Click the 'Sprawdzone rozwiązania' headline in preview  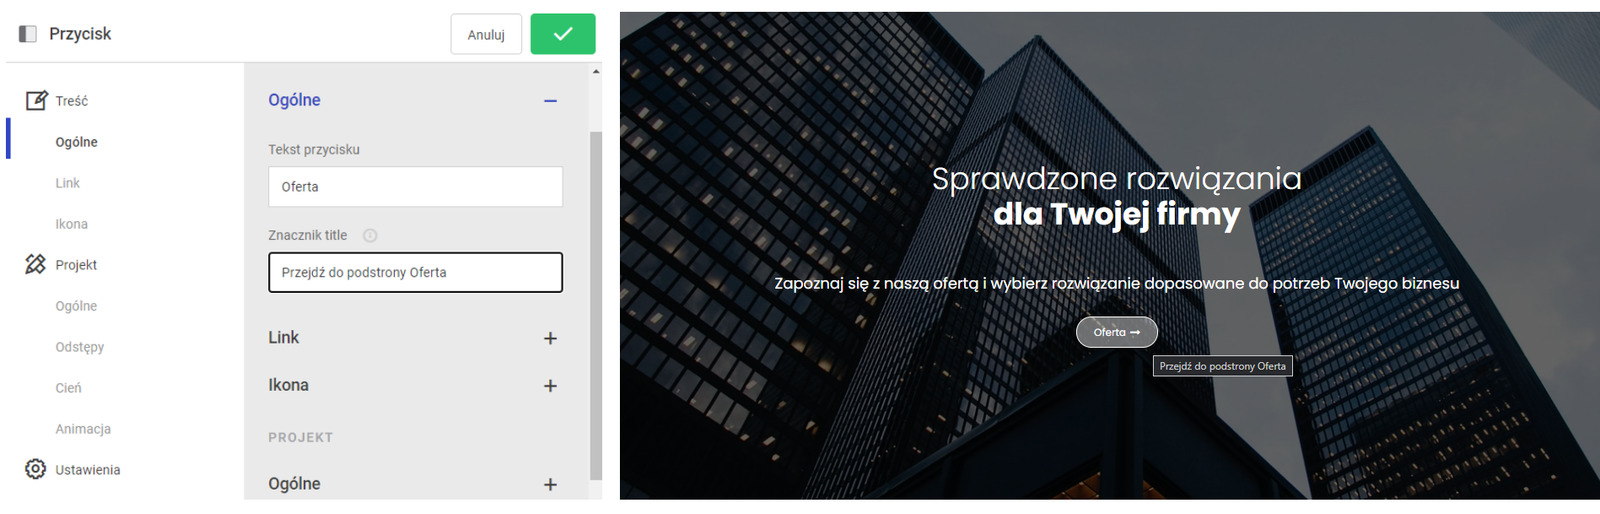1116,179
